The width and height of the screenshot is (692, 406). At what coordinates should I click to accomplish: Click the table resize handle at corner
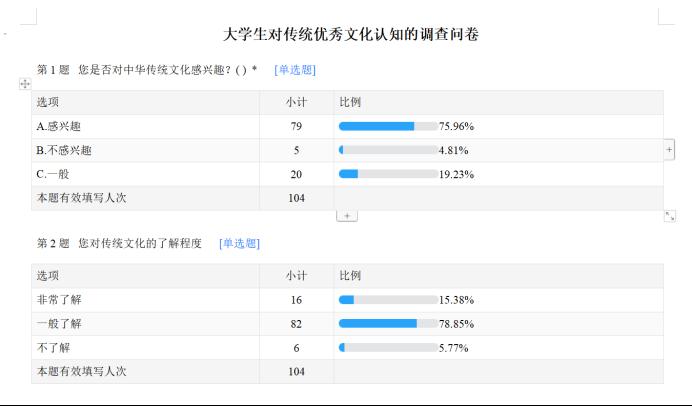click(x=670, y=216)
